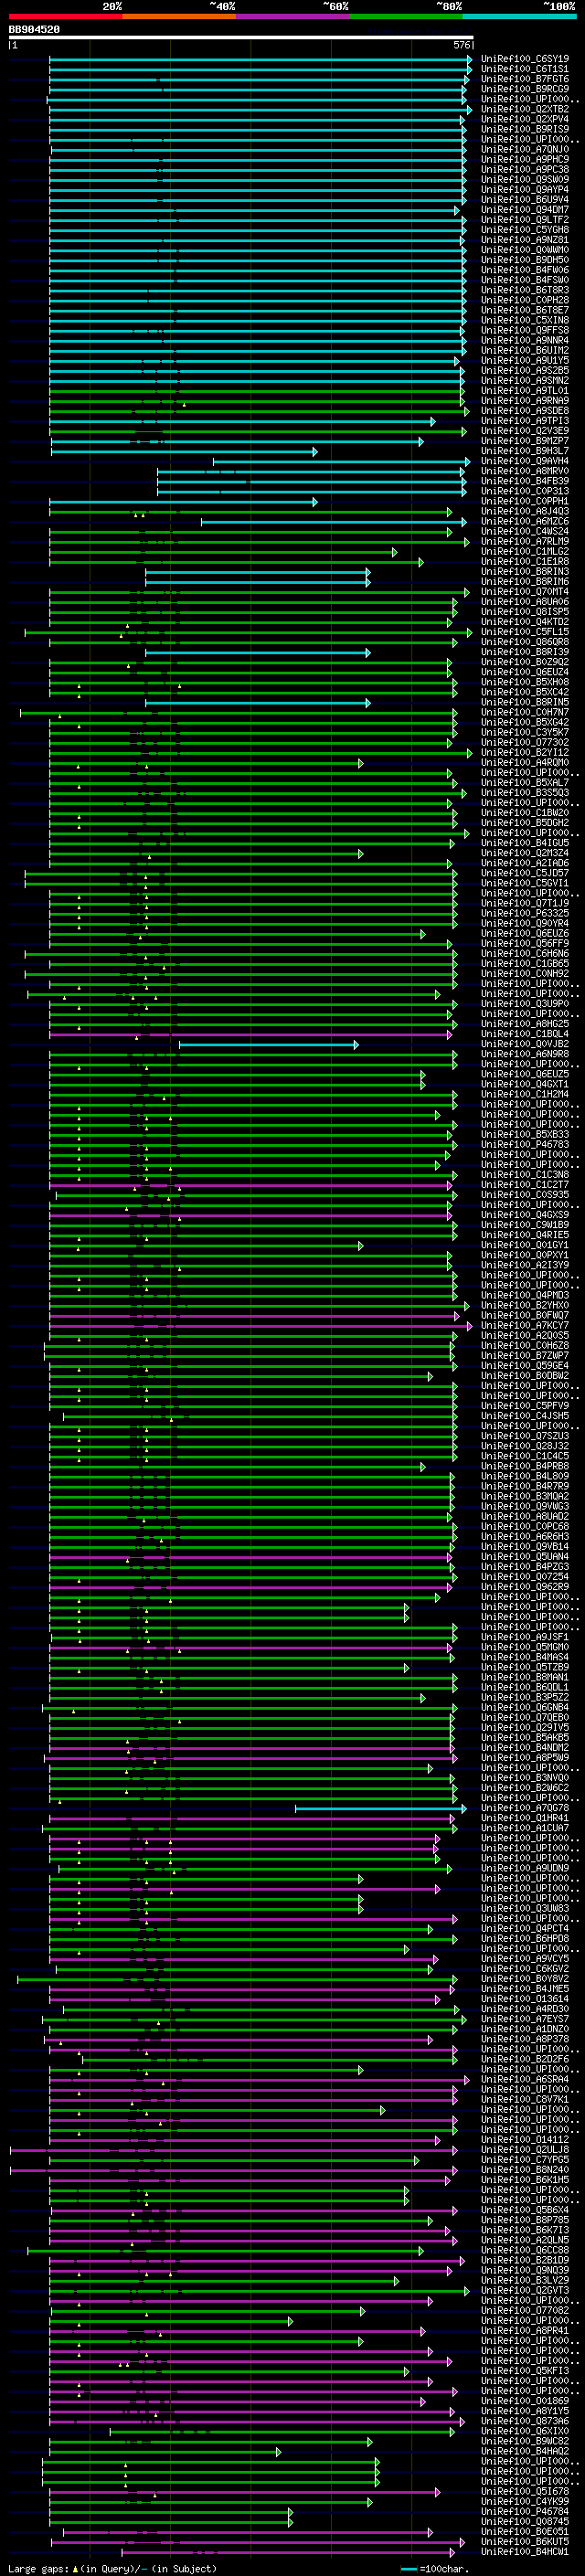Select hit UniRef100_Q8ISP5

point(525,612)
